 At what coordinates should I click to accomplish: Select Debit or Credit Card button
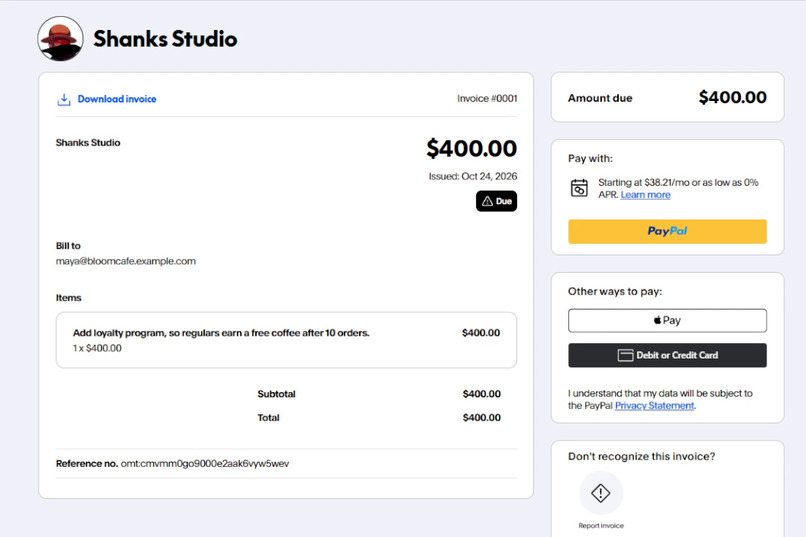pyautogui.click(x=667, y=355)
